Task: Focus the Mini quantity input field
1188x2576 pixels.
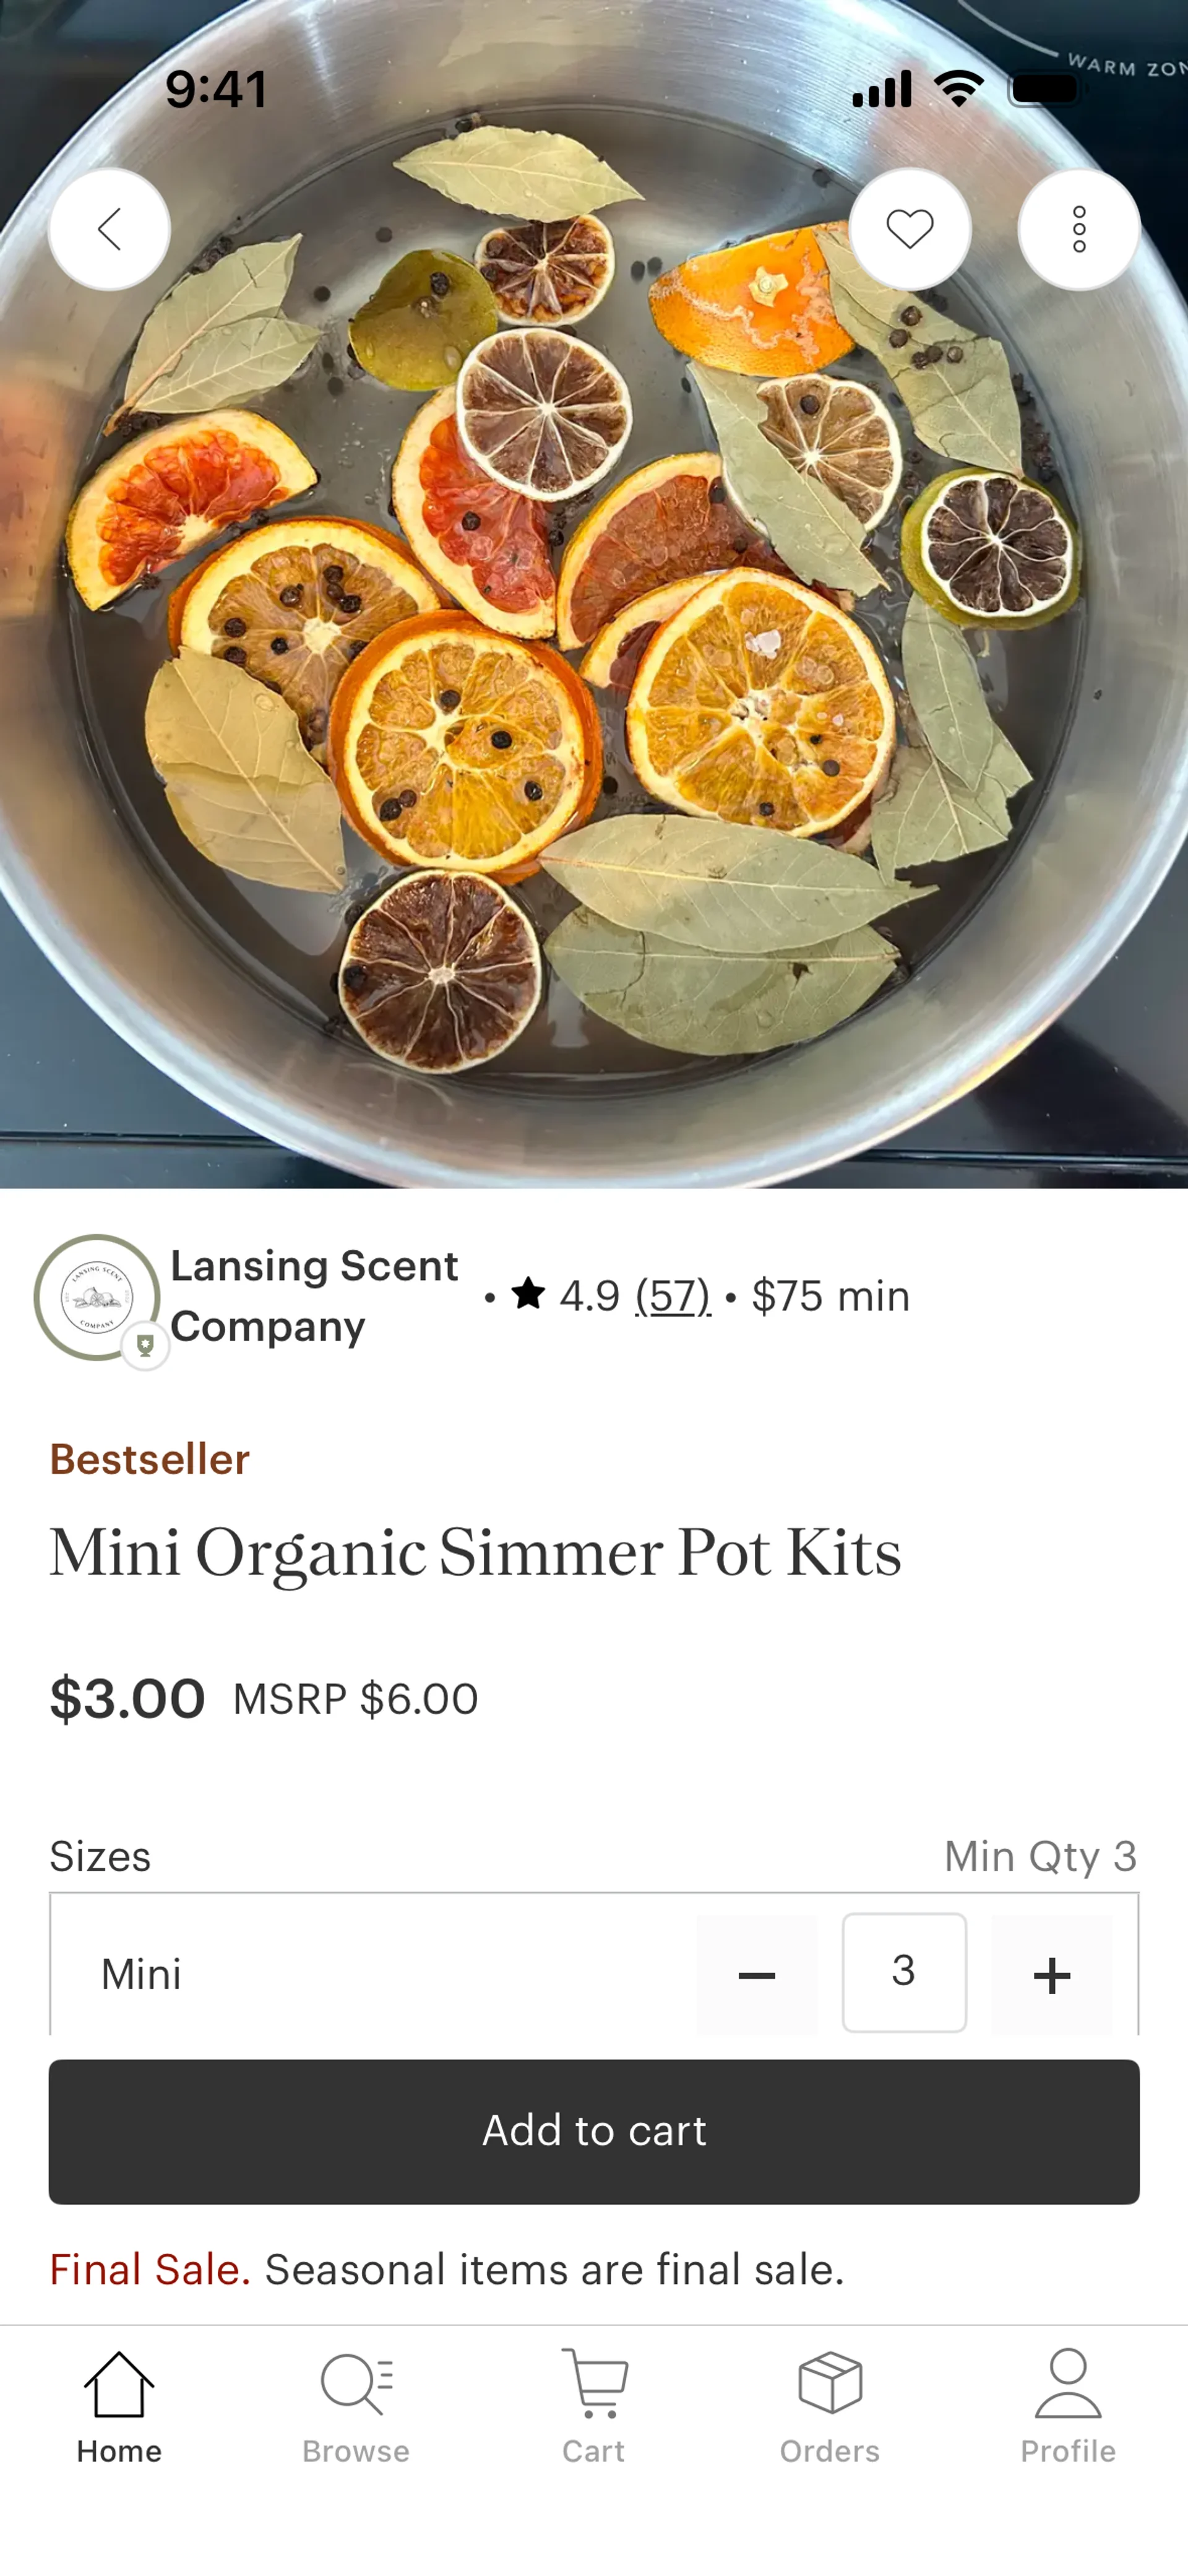Action: click(903, 1972)
